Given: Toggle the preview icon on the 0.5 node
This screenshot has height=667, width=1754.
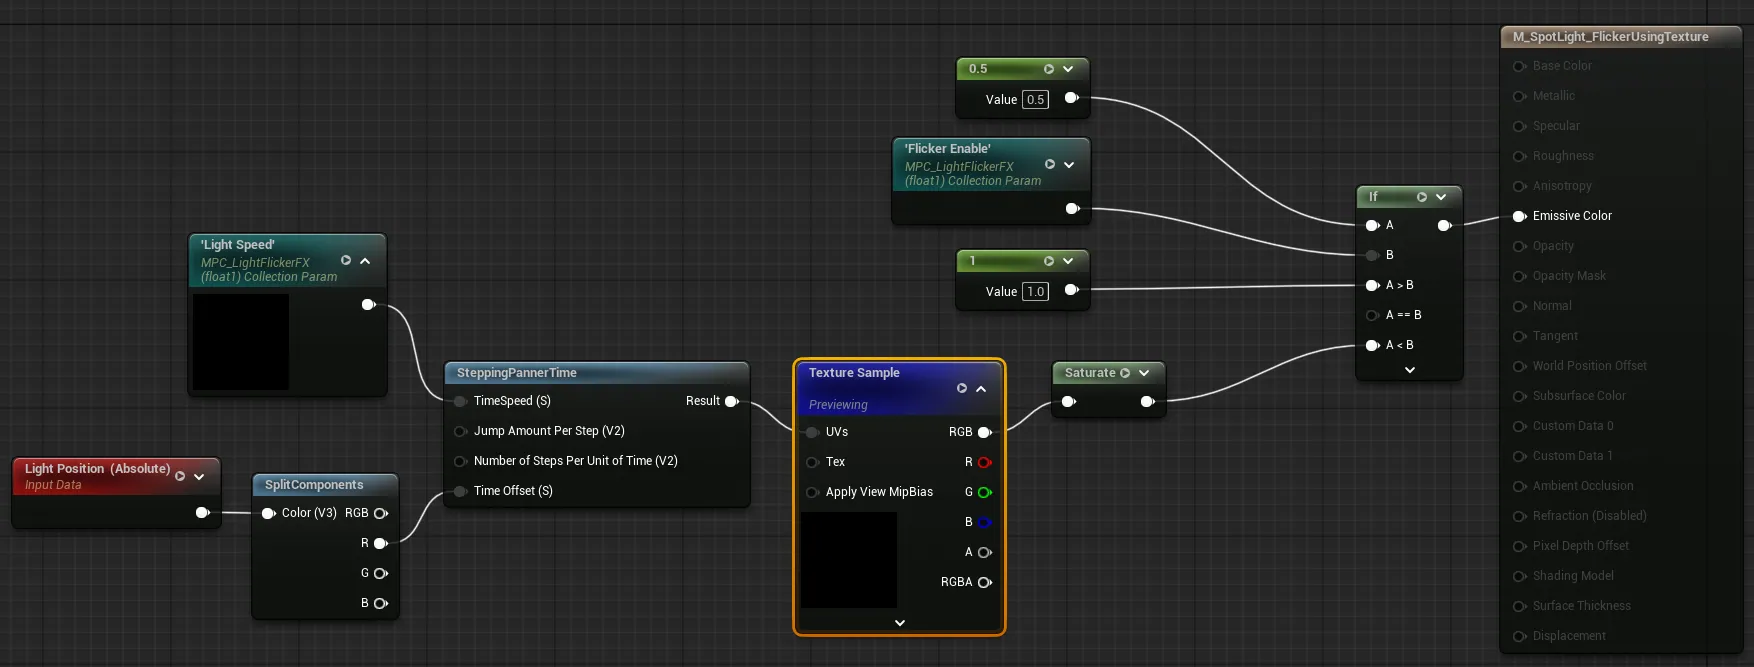Looking at the screenshot, I should coord(1049,69).
